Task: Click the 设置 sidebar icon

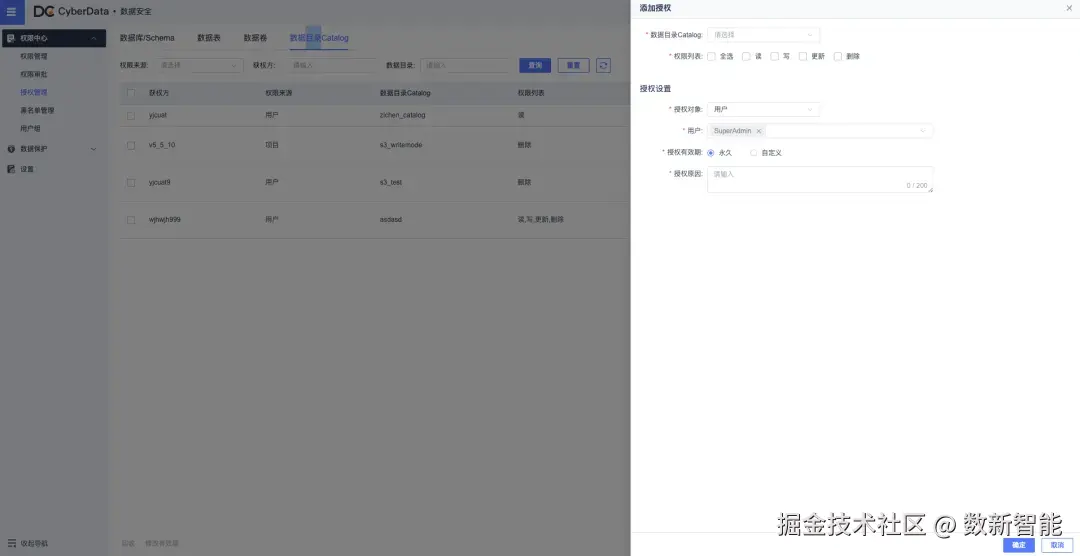Action: tap(11, 169)
